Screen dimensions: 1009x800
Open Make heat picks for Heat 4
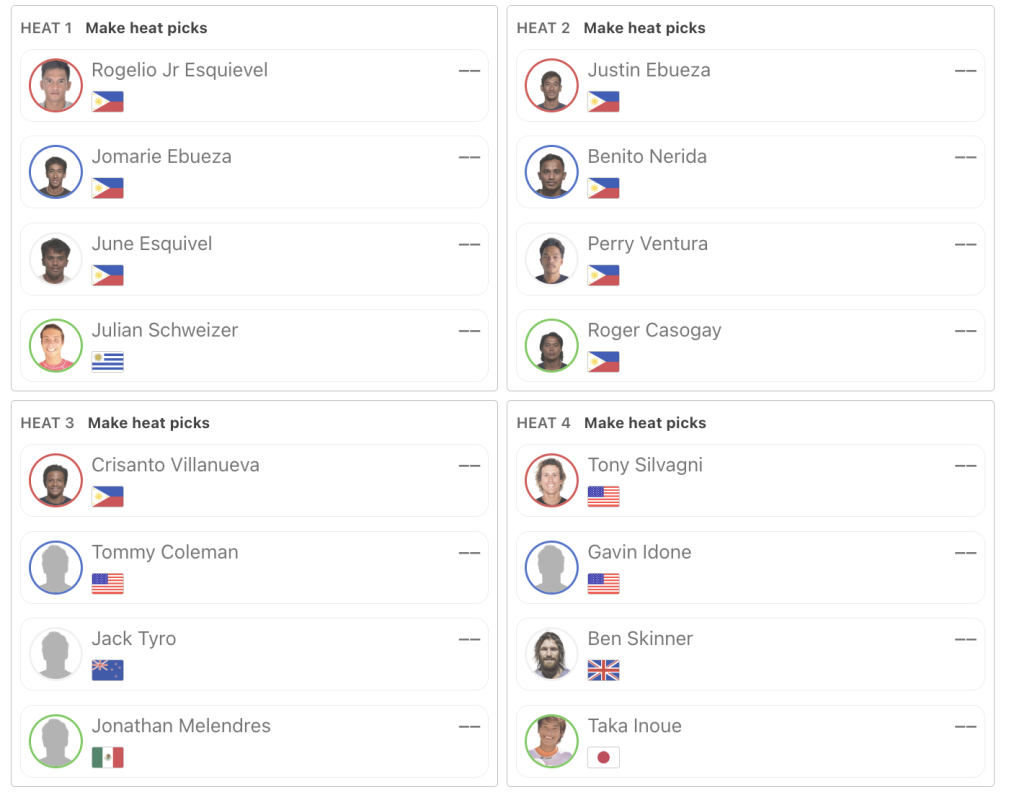(x=645, y=423)
